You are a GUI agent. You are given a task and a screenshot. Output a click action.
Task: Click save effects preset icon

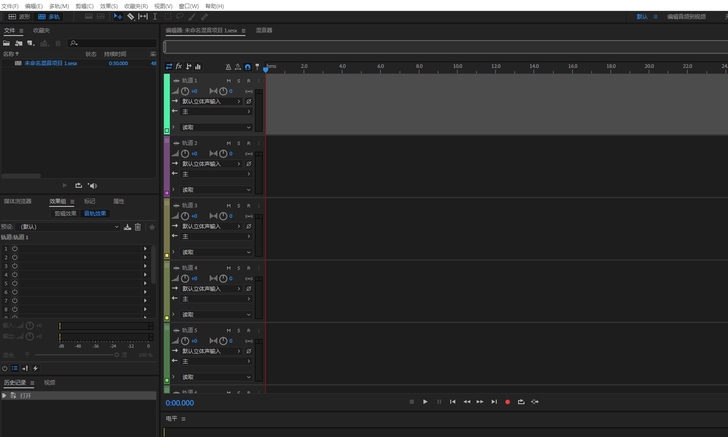click(127, 227)
